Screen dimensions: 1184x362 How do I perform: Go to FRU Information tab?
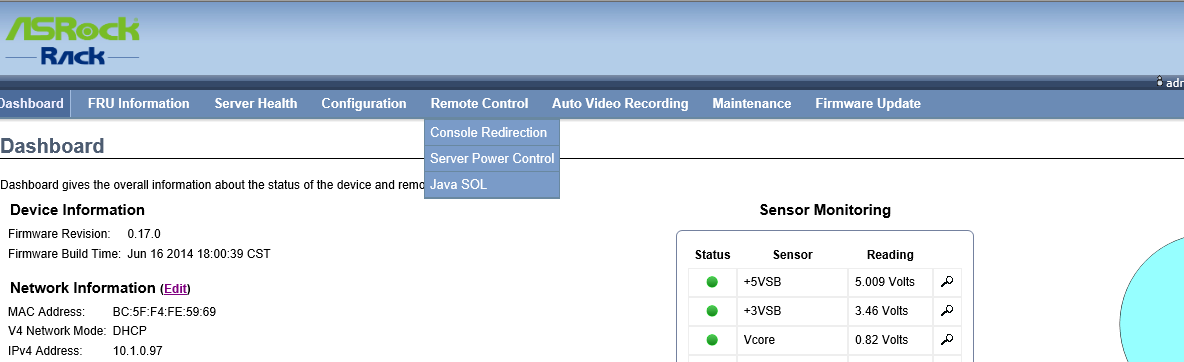pos(138,104)
